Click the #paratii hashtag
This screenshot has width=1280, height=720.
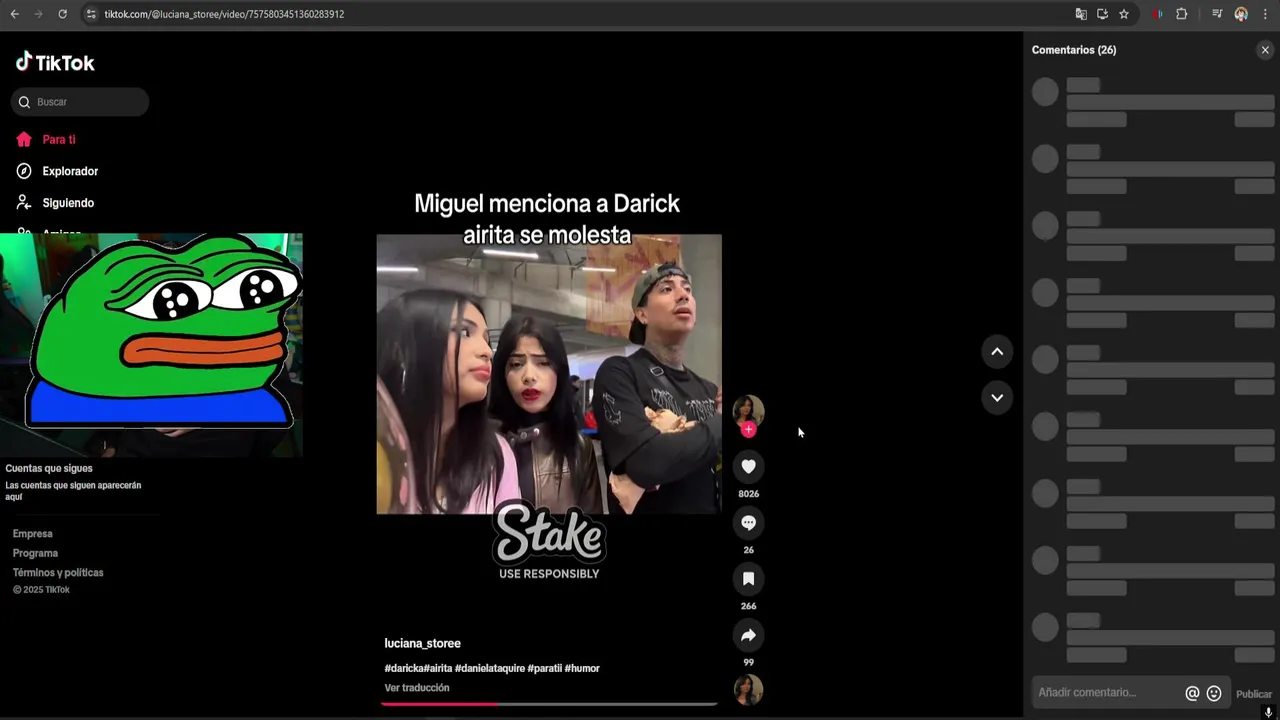pyautogui.click(x=544, y=668)
